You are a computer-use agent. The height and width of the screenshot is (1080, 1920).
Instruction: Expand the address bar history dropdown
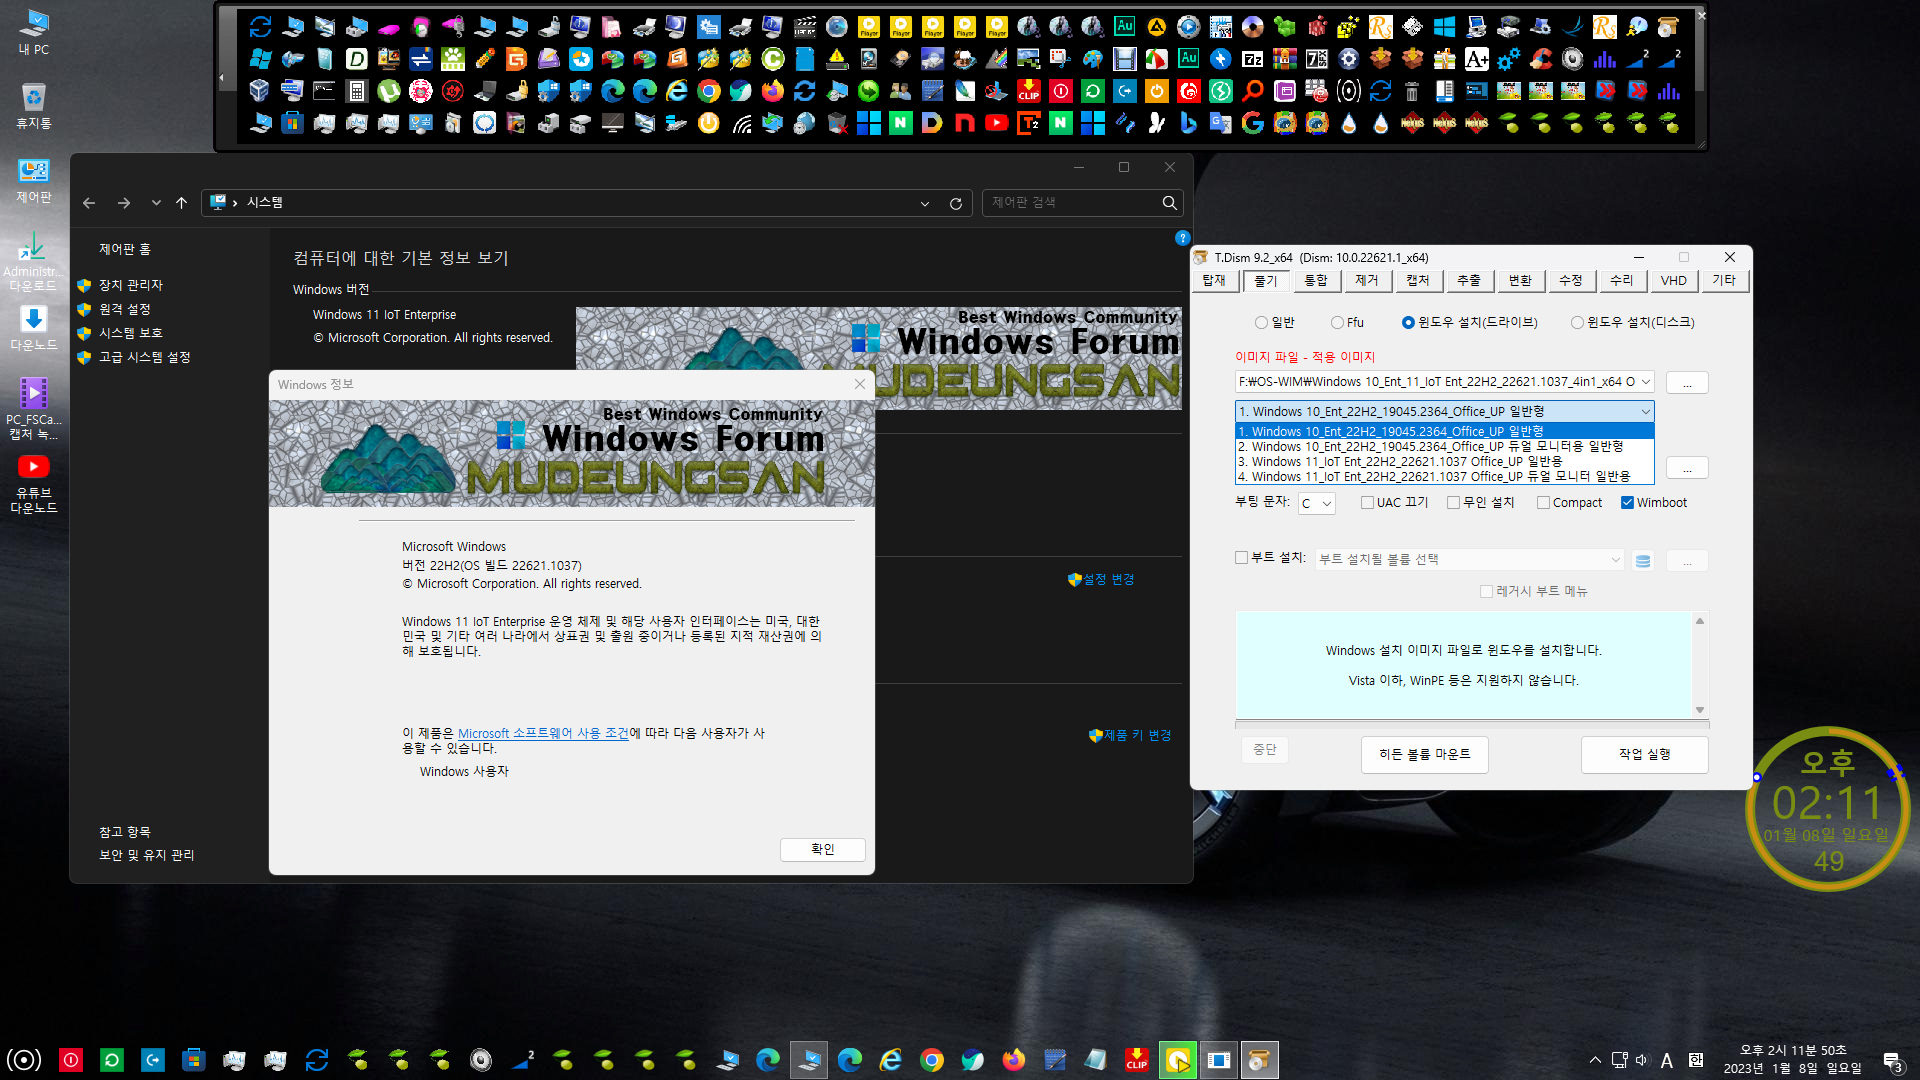[924, 203]
